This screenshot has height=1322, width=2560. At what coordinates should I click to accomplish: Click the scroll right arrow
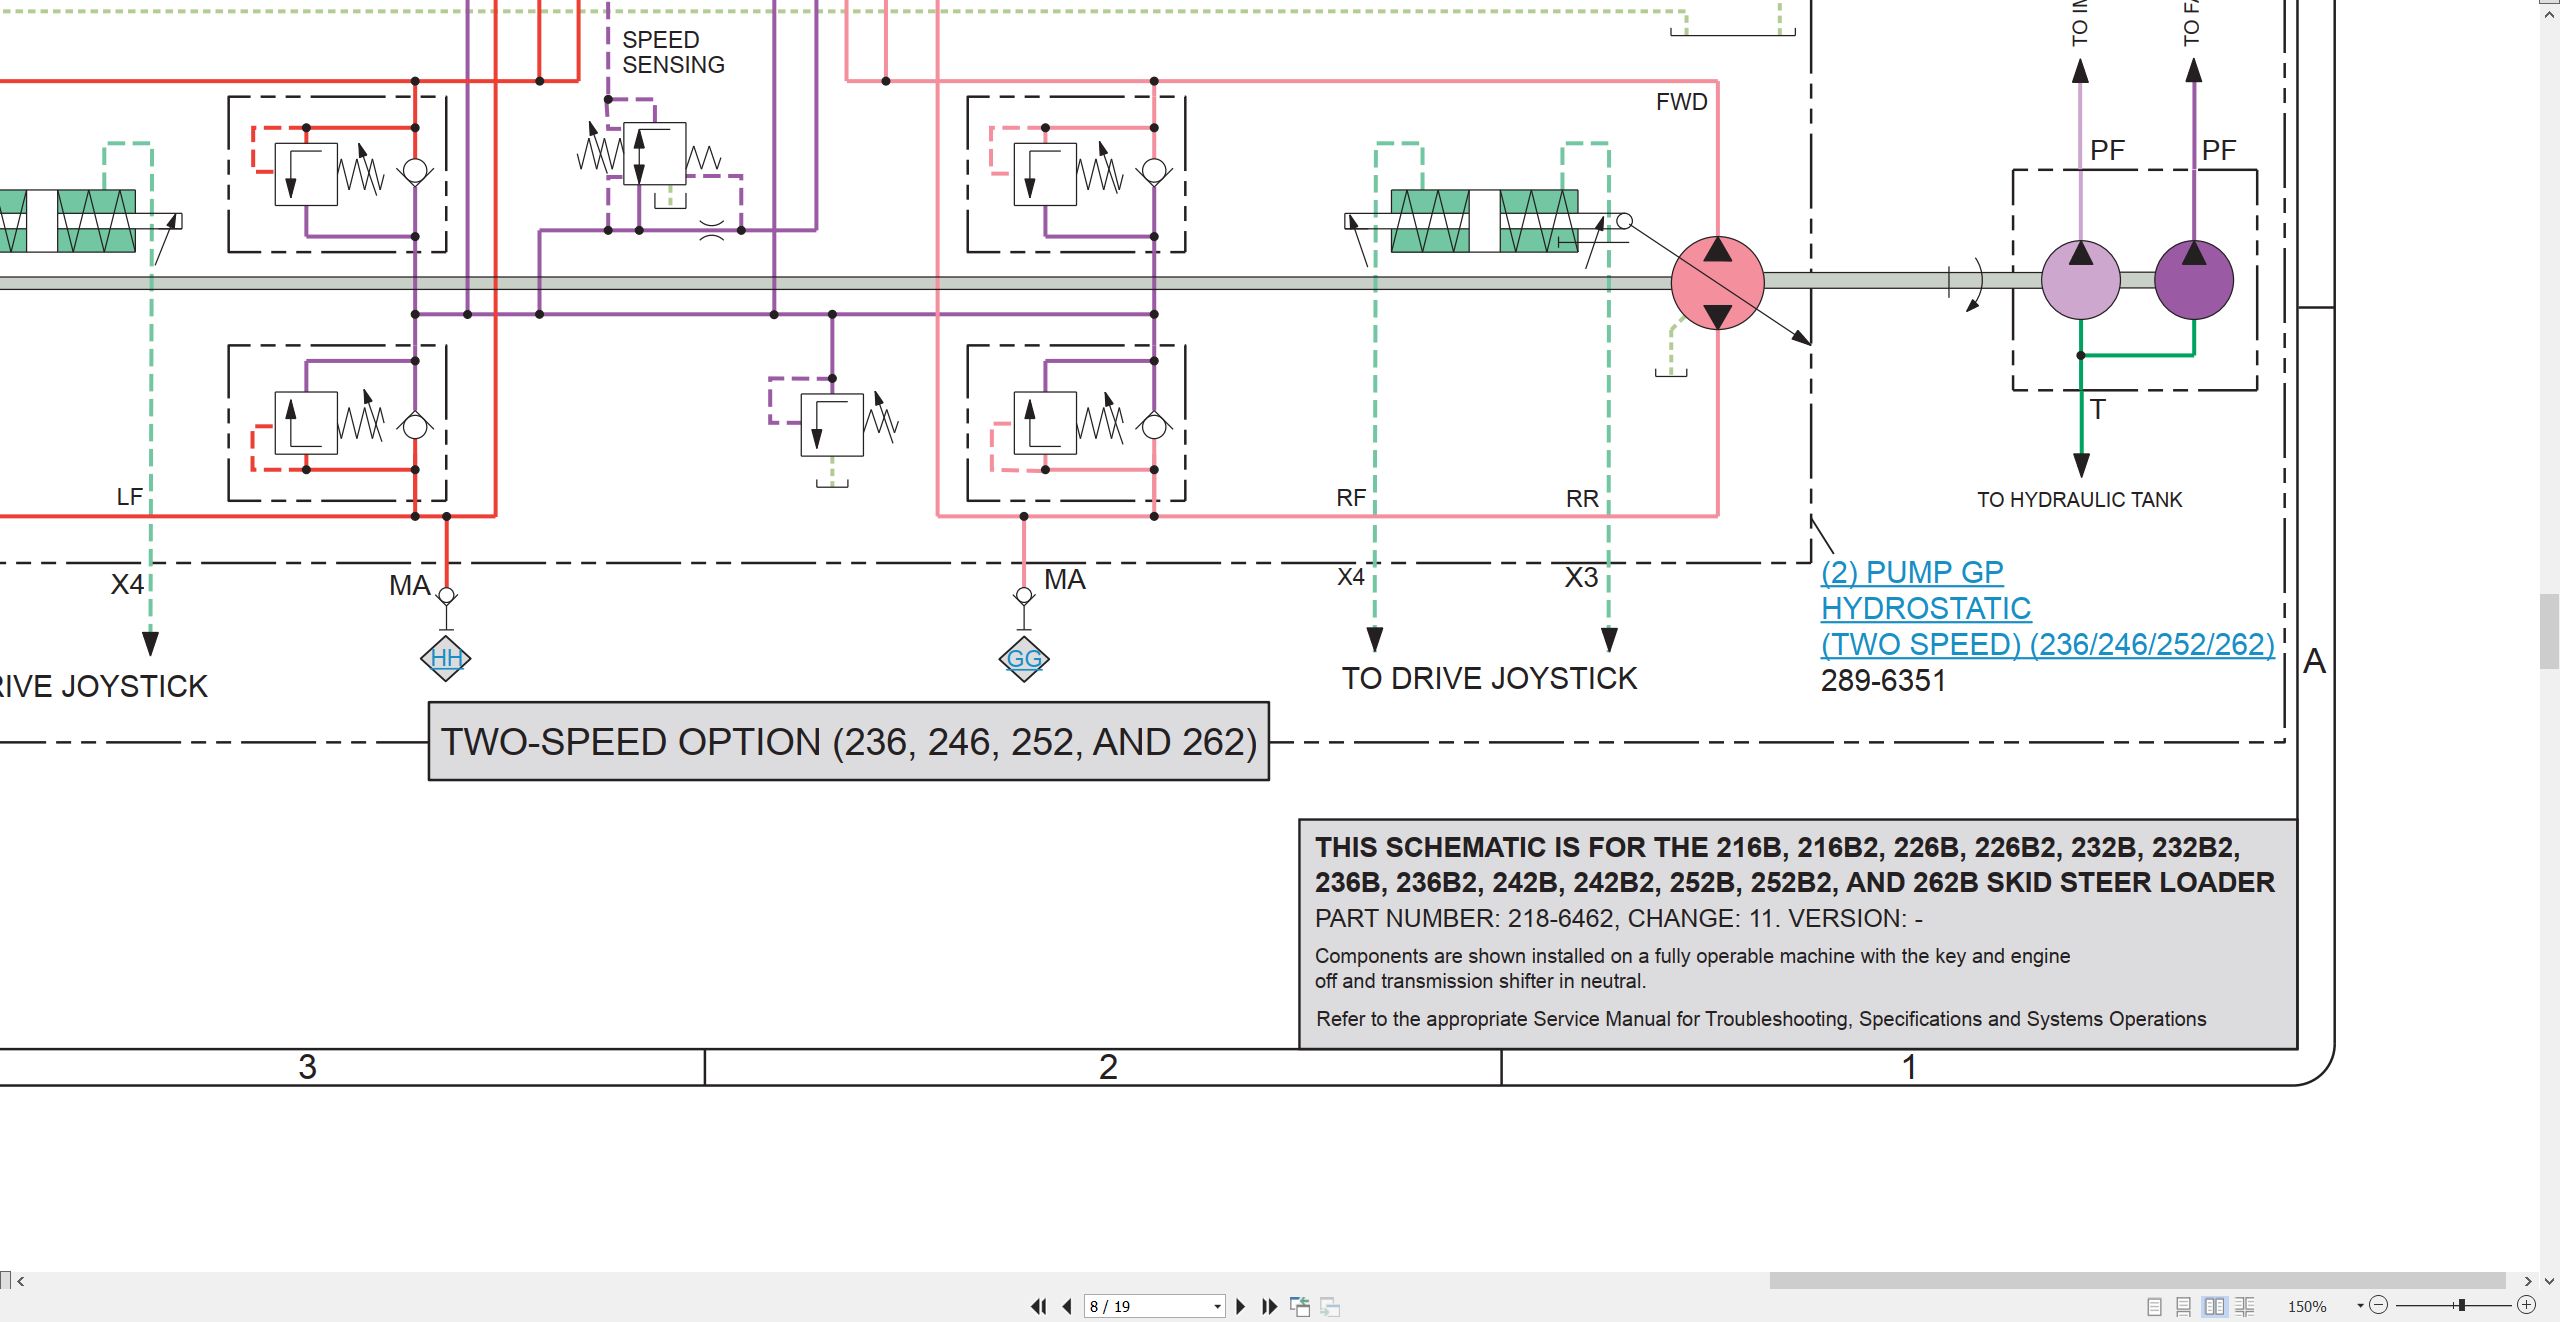(2528, 1281)
